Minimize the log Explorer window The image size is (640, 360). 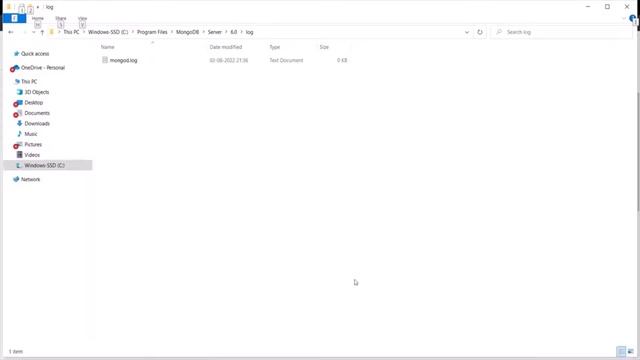coord(588,7)
